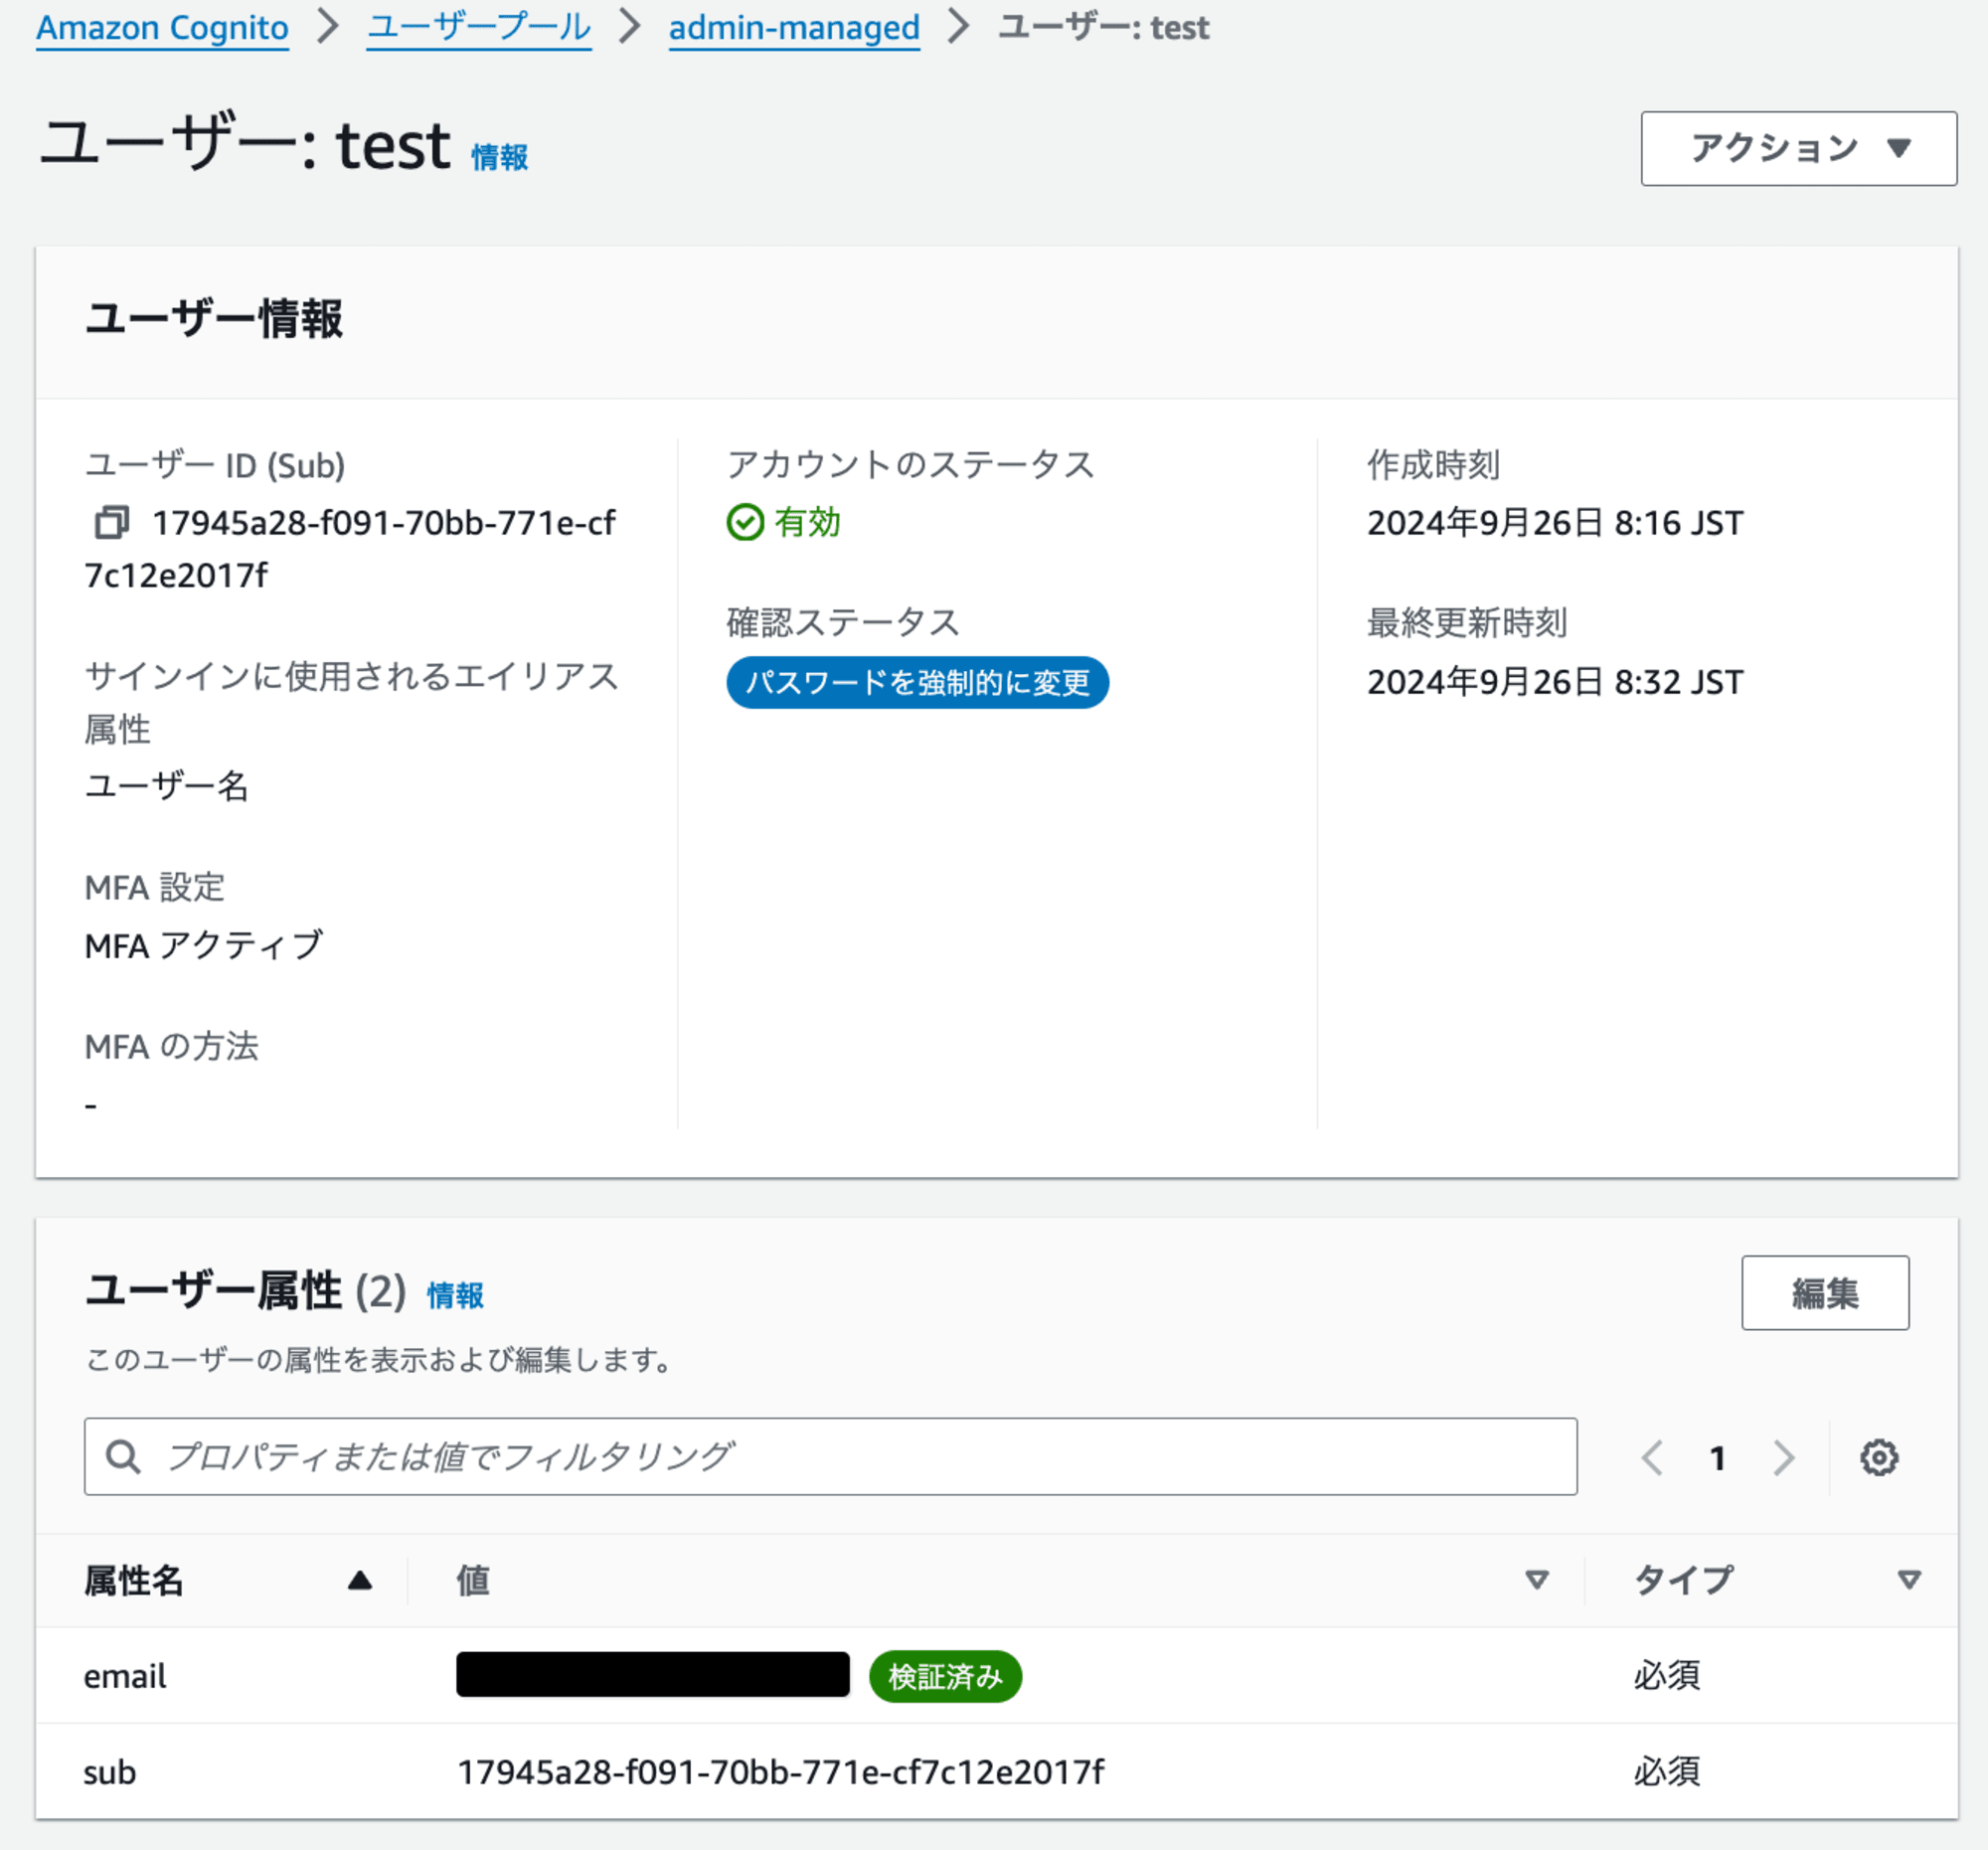
Task: Open the admin-managed user pool breadcrumb
Action: tap(794, 27)
